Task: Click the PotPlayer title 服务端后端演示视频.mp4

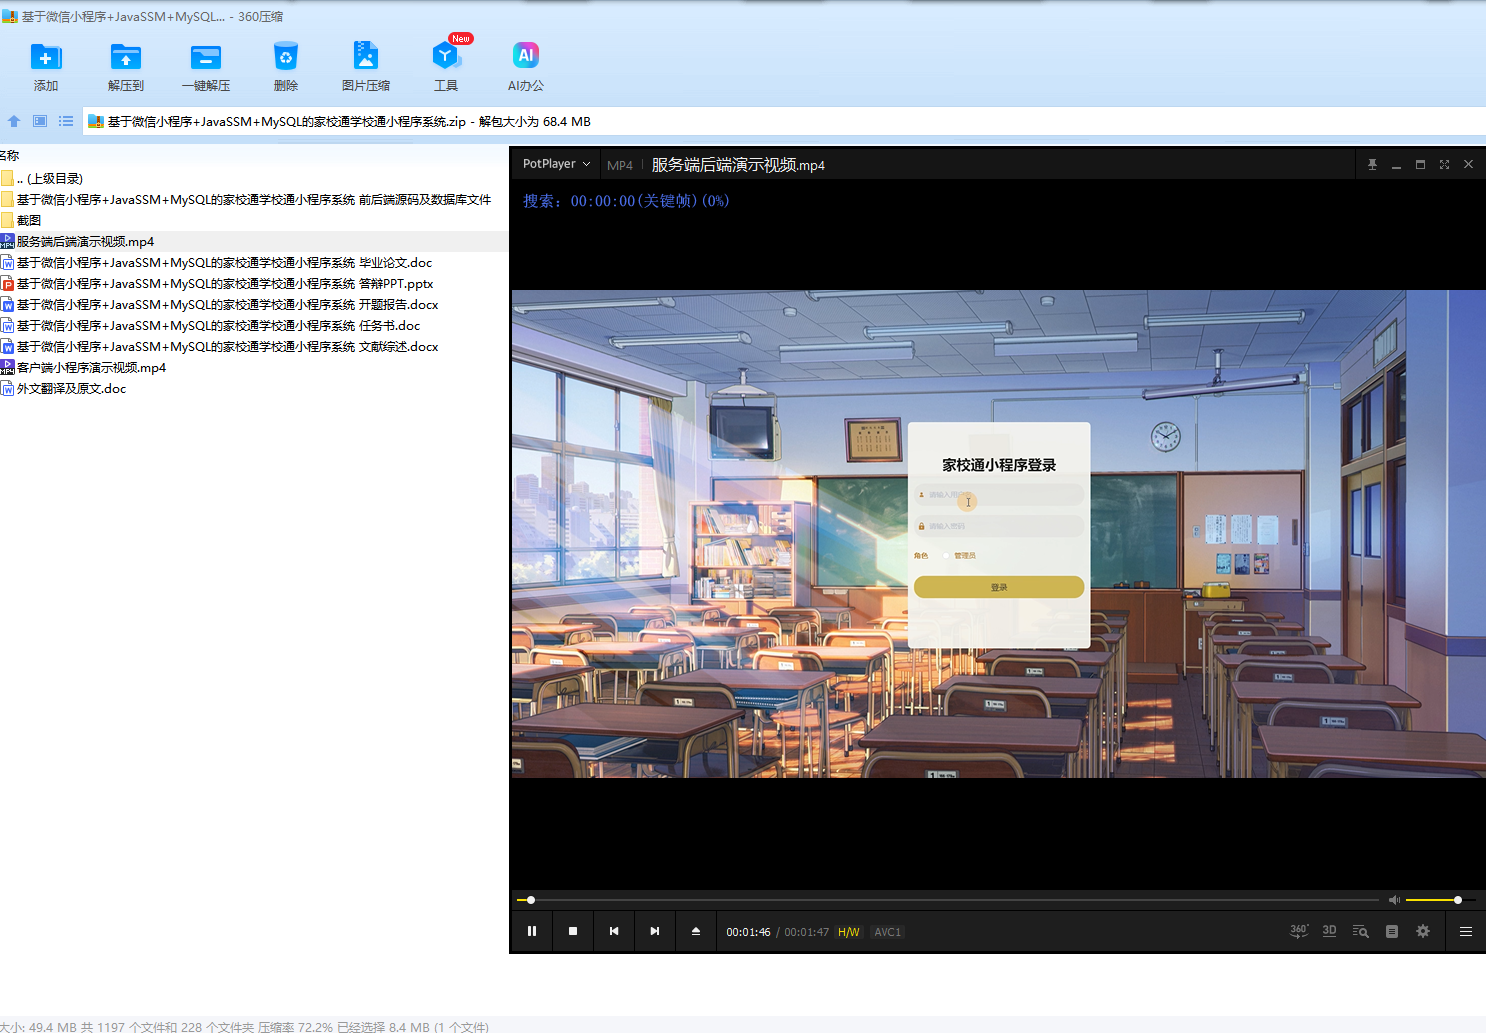Action: (x=738, y=165)
